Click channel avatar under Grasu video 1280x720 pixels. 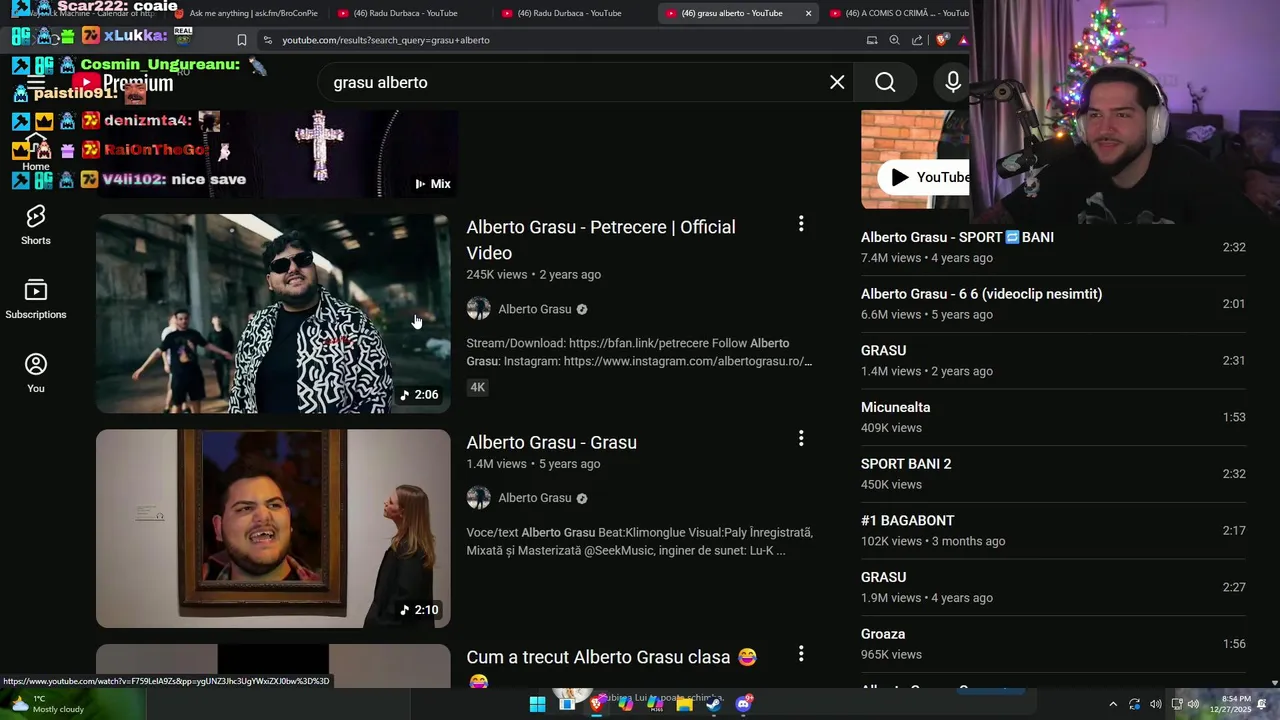pos(478,498)
